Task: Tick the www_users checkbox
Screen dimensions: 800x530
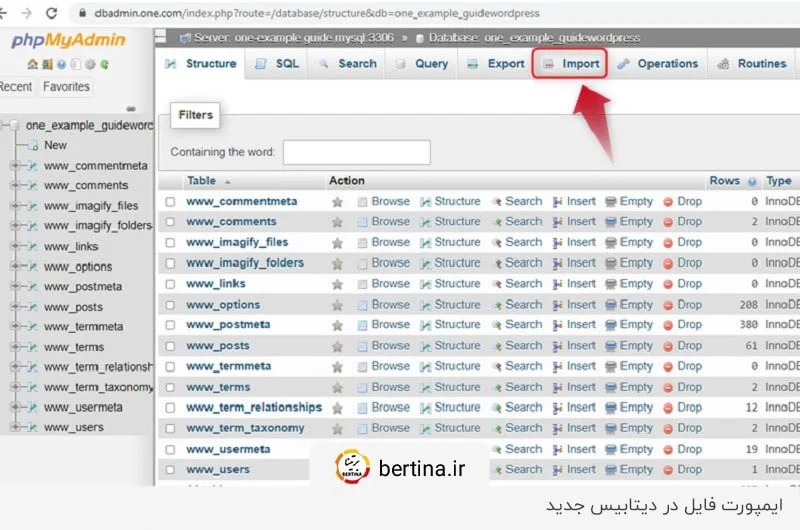Action: (x=170, y=470)
